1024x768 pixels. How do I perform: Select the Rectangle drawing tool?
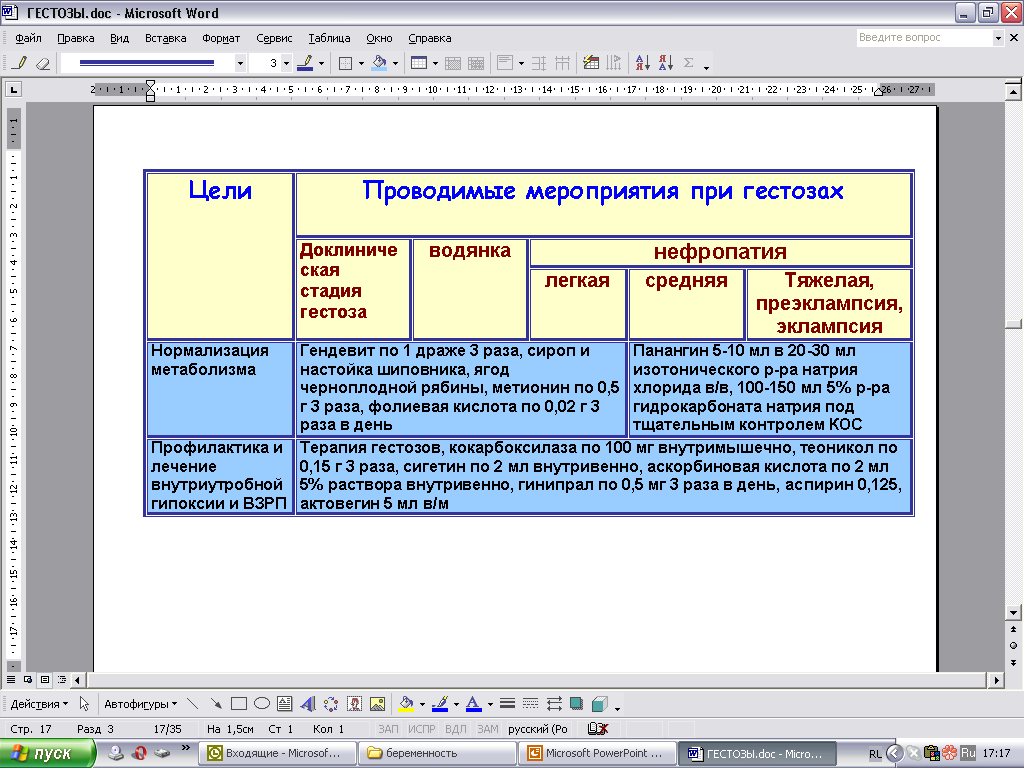pyautogui.click(x=239, y=704)
